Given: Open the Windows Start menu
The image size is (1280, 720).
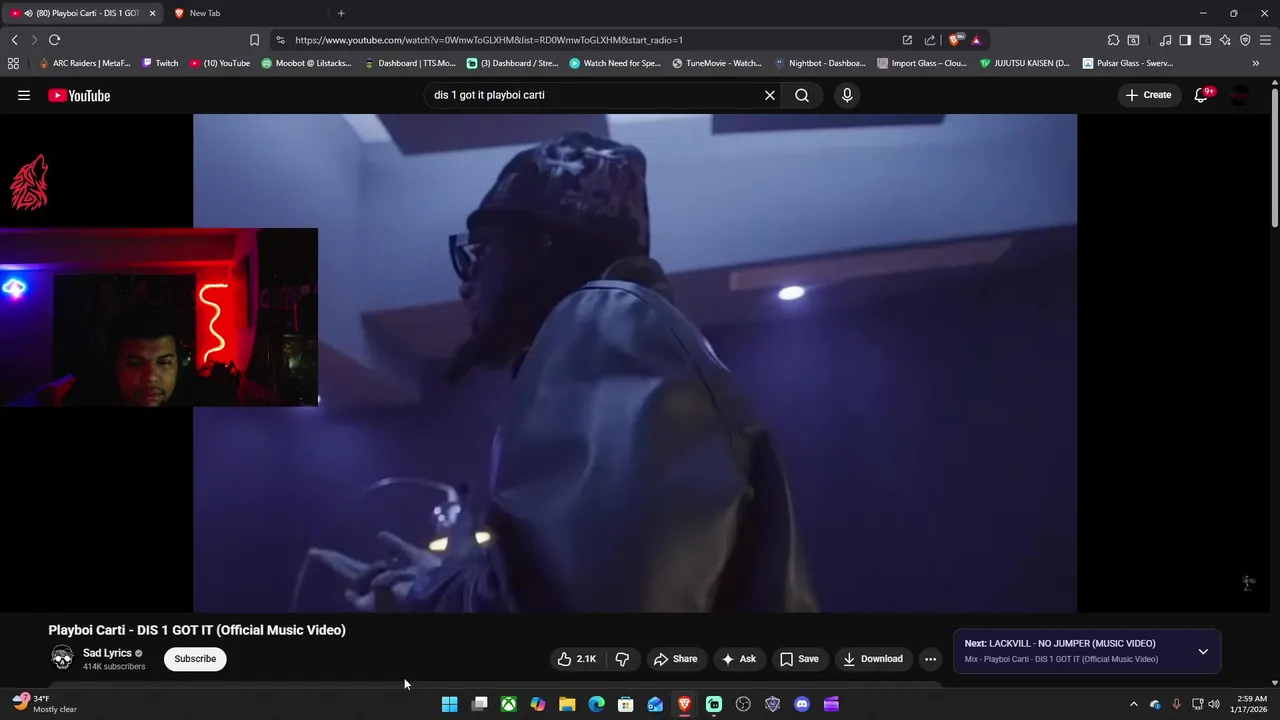Looking at the screenshot, I should click(x=450, y=704).
